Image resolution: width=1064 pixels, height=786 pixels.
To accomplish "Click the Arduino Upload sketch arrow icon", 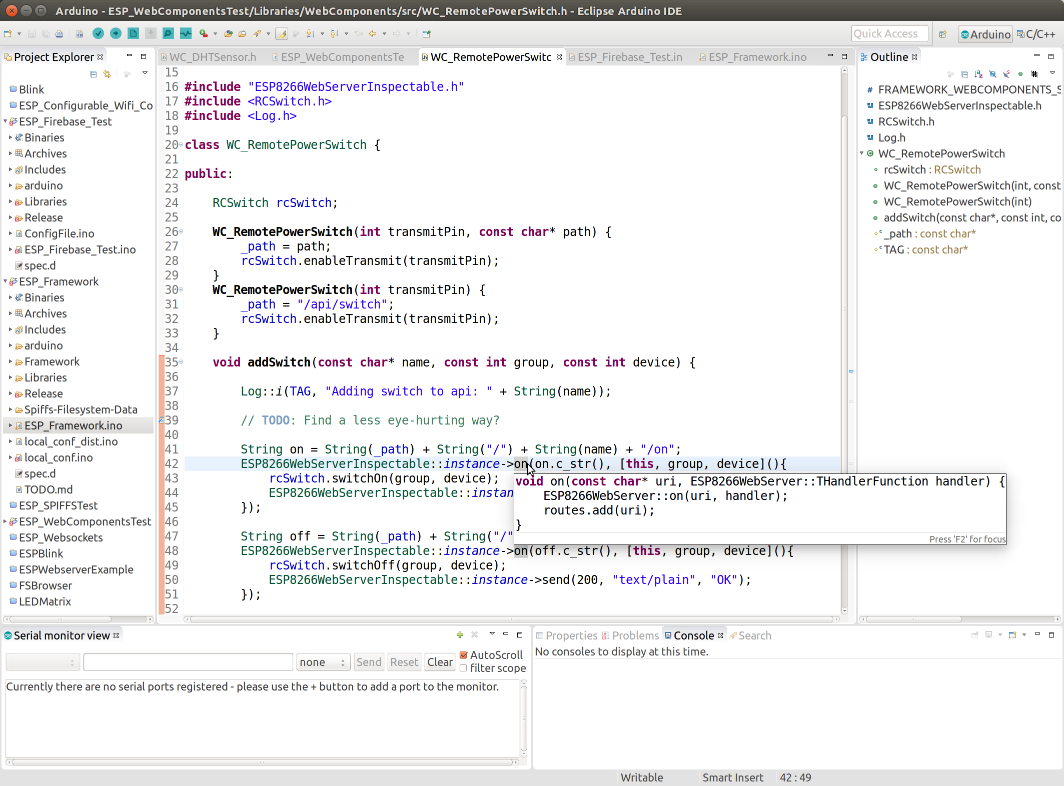I will pyautogui.click(x=116, y=33).
